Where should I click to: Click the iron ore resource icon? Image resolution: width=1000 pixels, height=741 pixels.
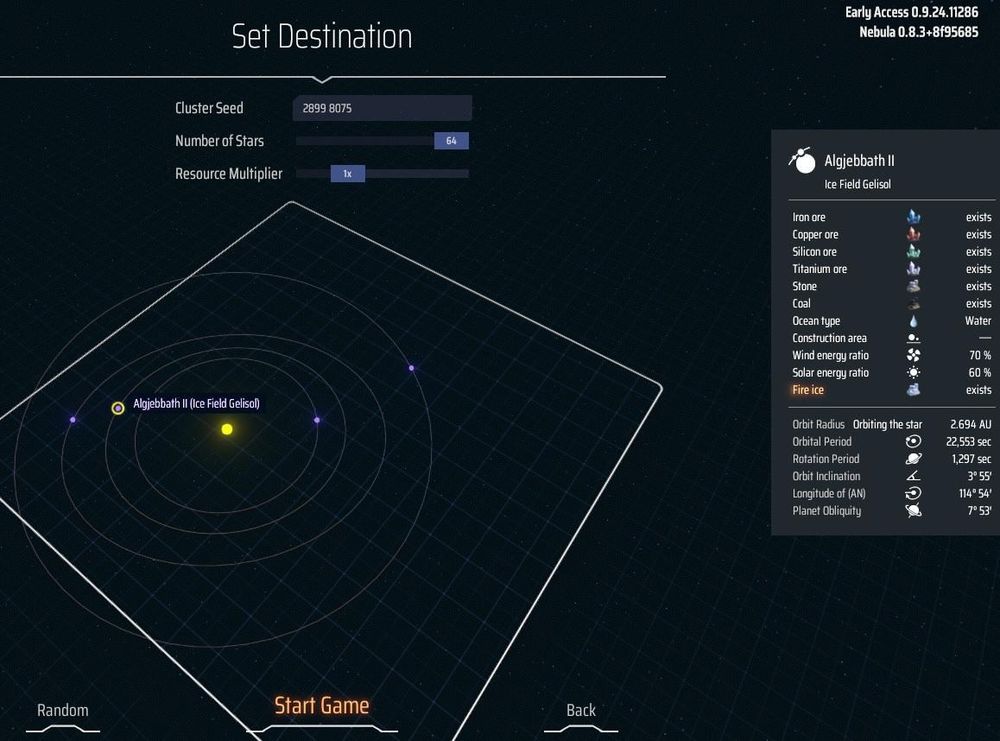tap(913, 217)
